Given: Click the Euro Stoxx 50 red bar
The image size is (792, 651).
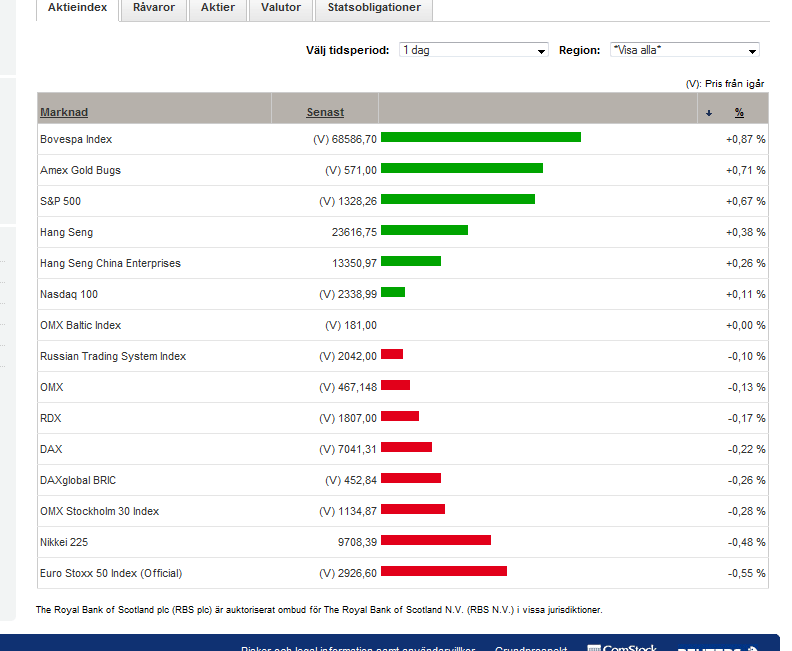Looking at the screenshot, I should pos(444,571).
